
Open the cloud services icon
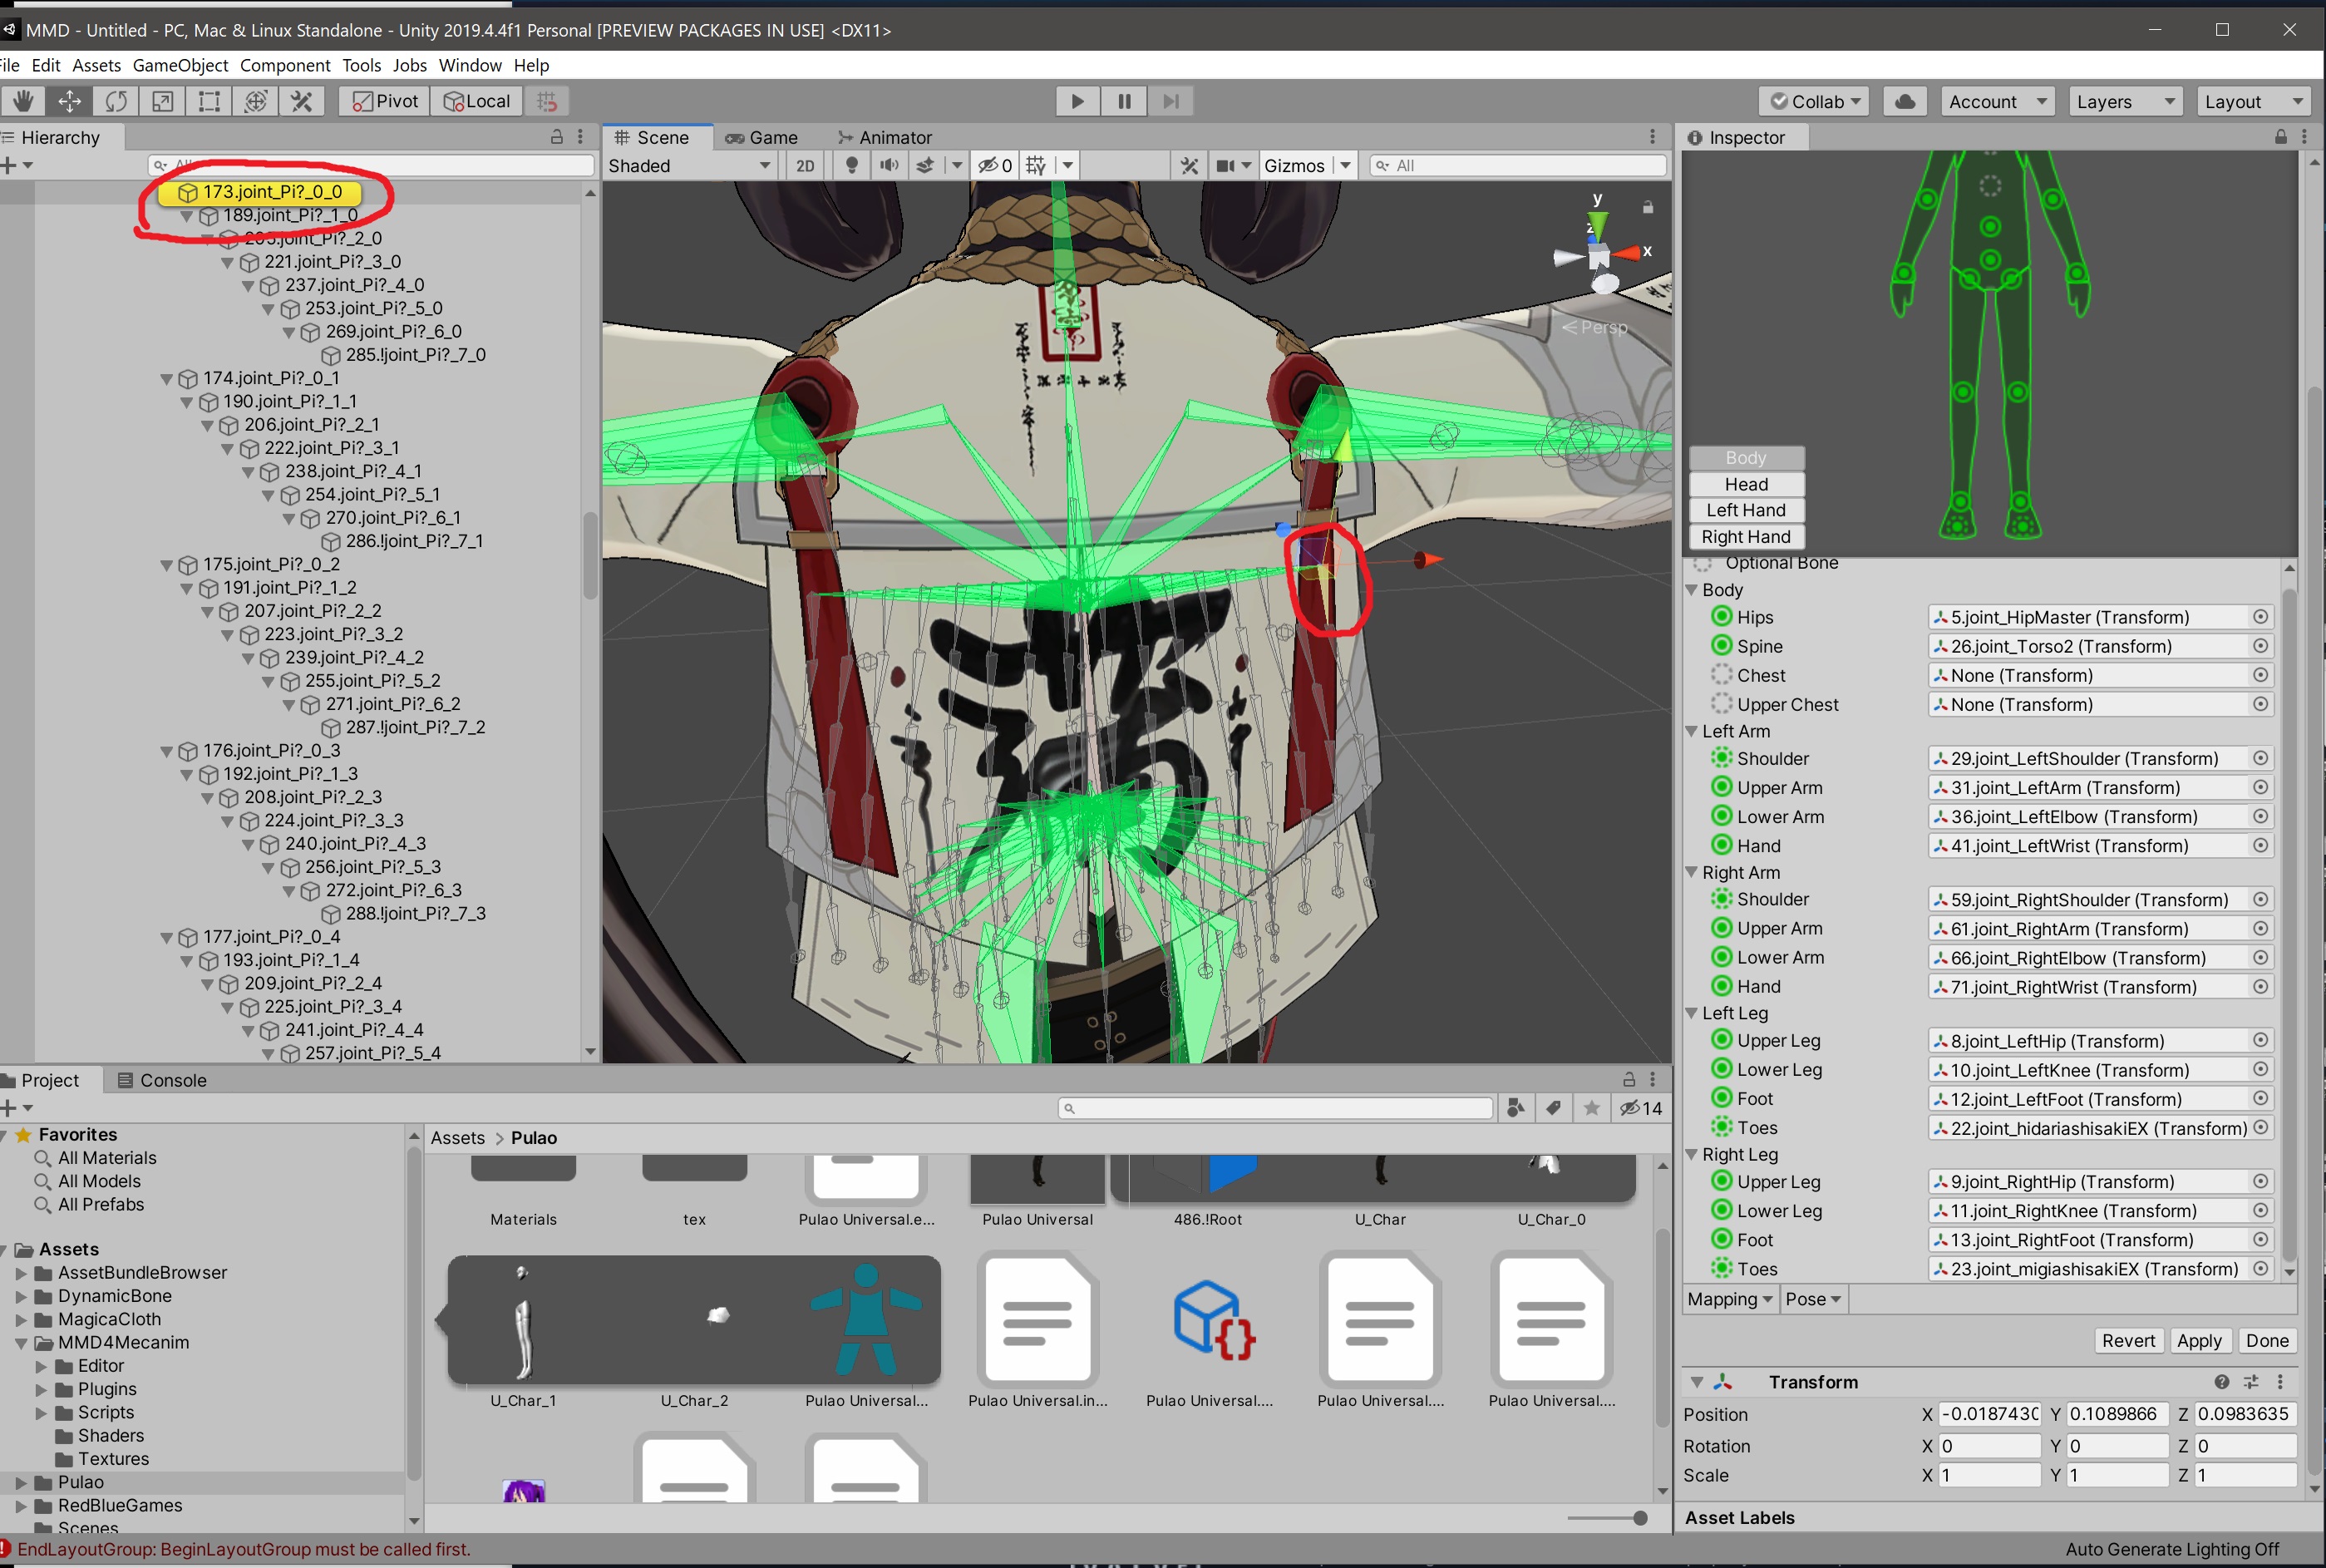1905,101
